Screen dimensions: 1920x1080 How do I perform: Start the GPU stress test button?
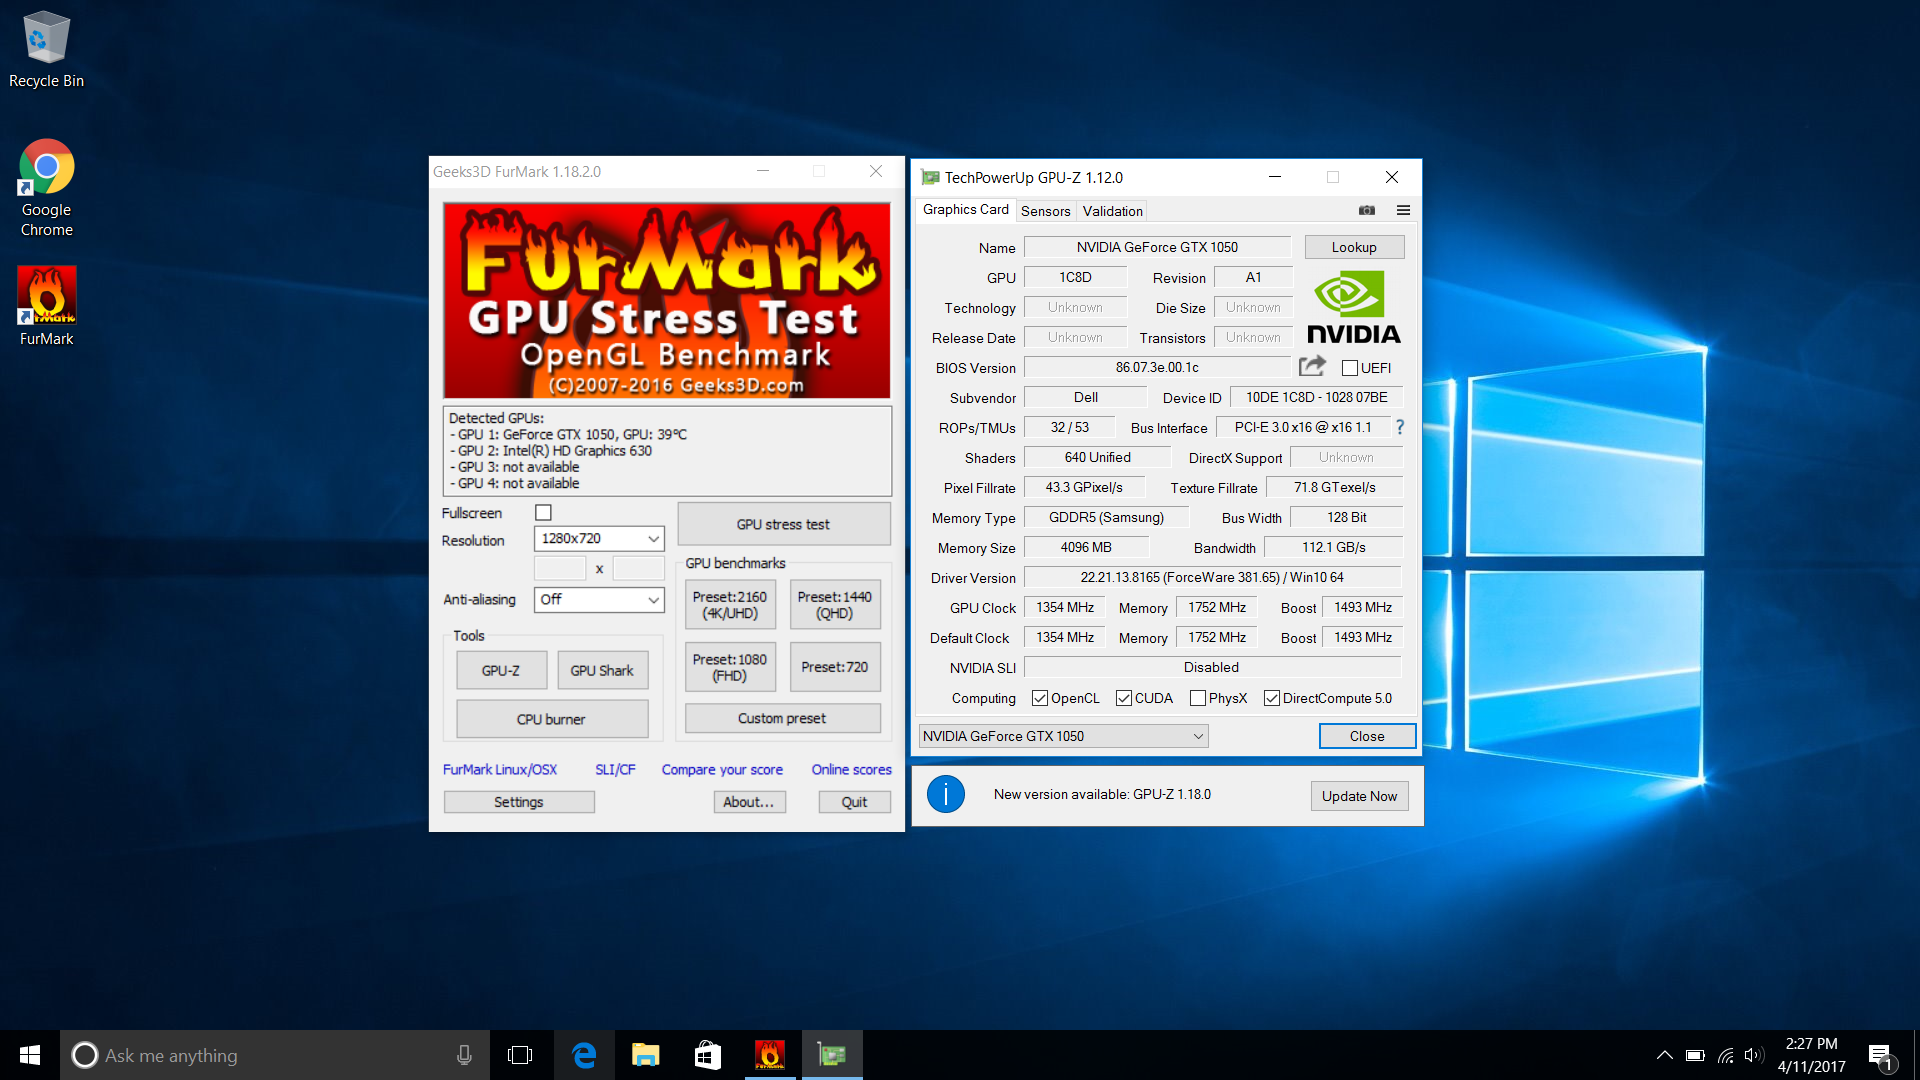pyautogui.click(x=783, y=524)
